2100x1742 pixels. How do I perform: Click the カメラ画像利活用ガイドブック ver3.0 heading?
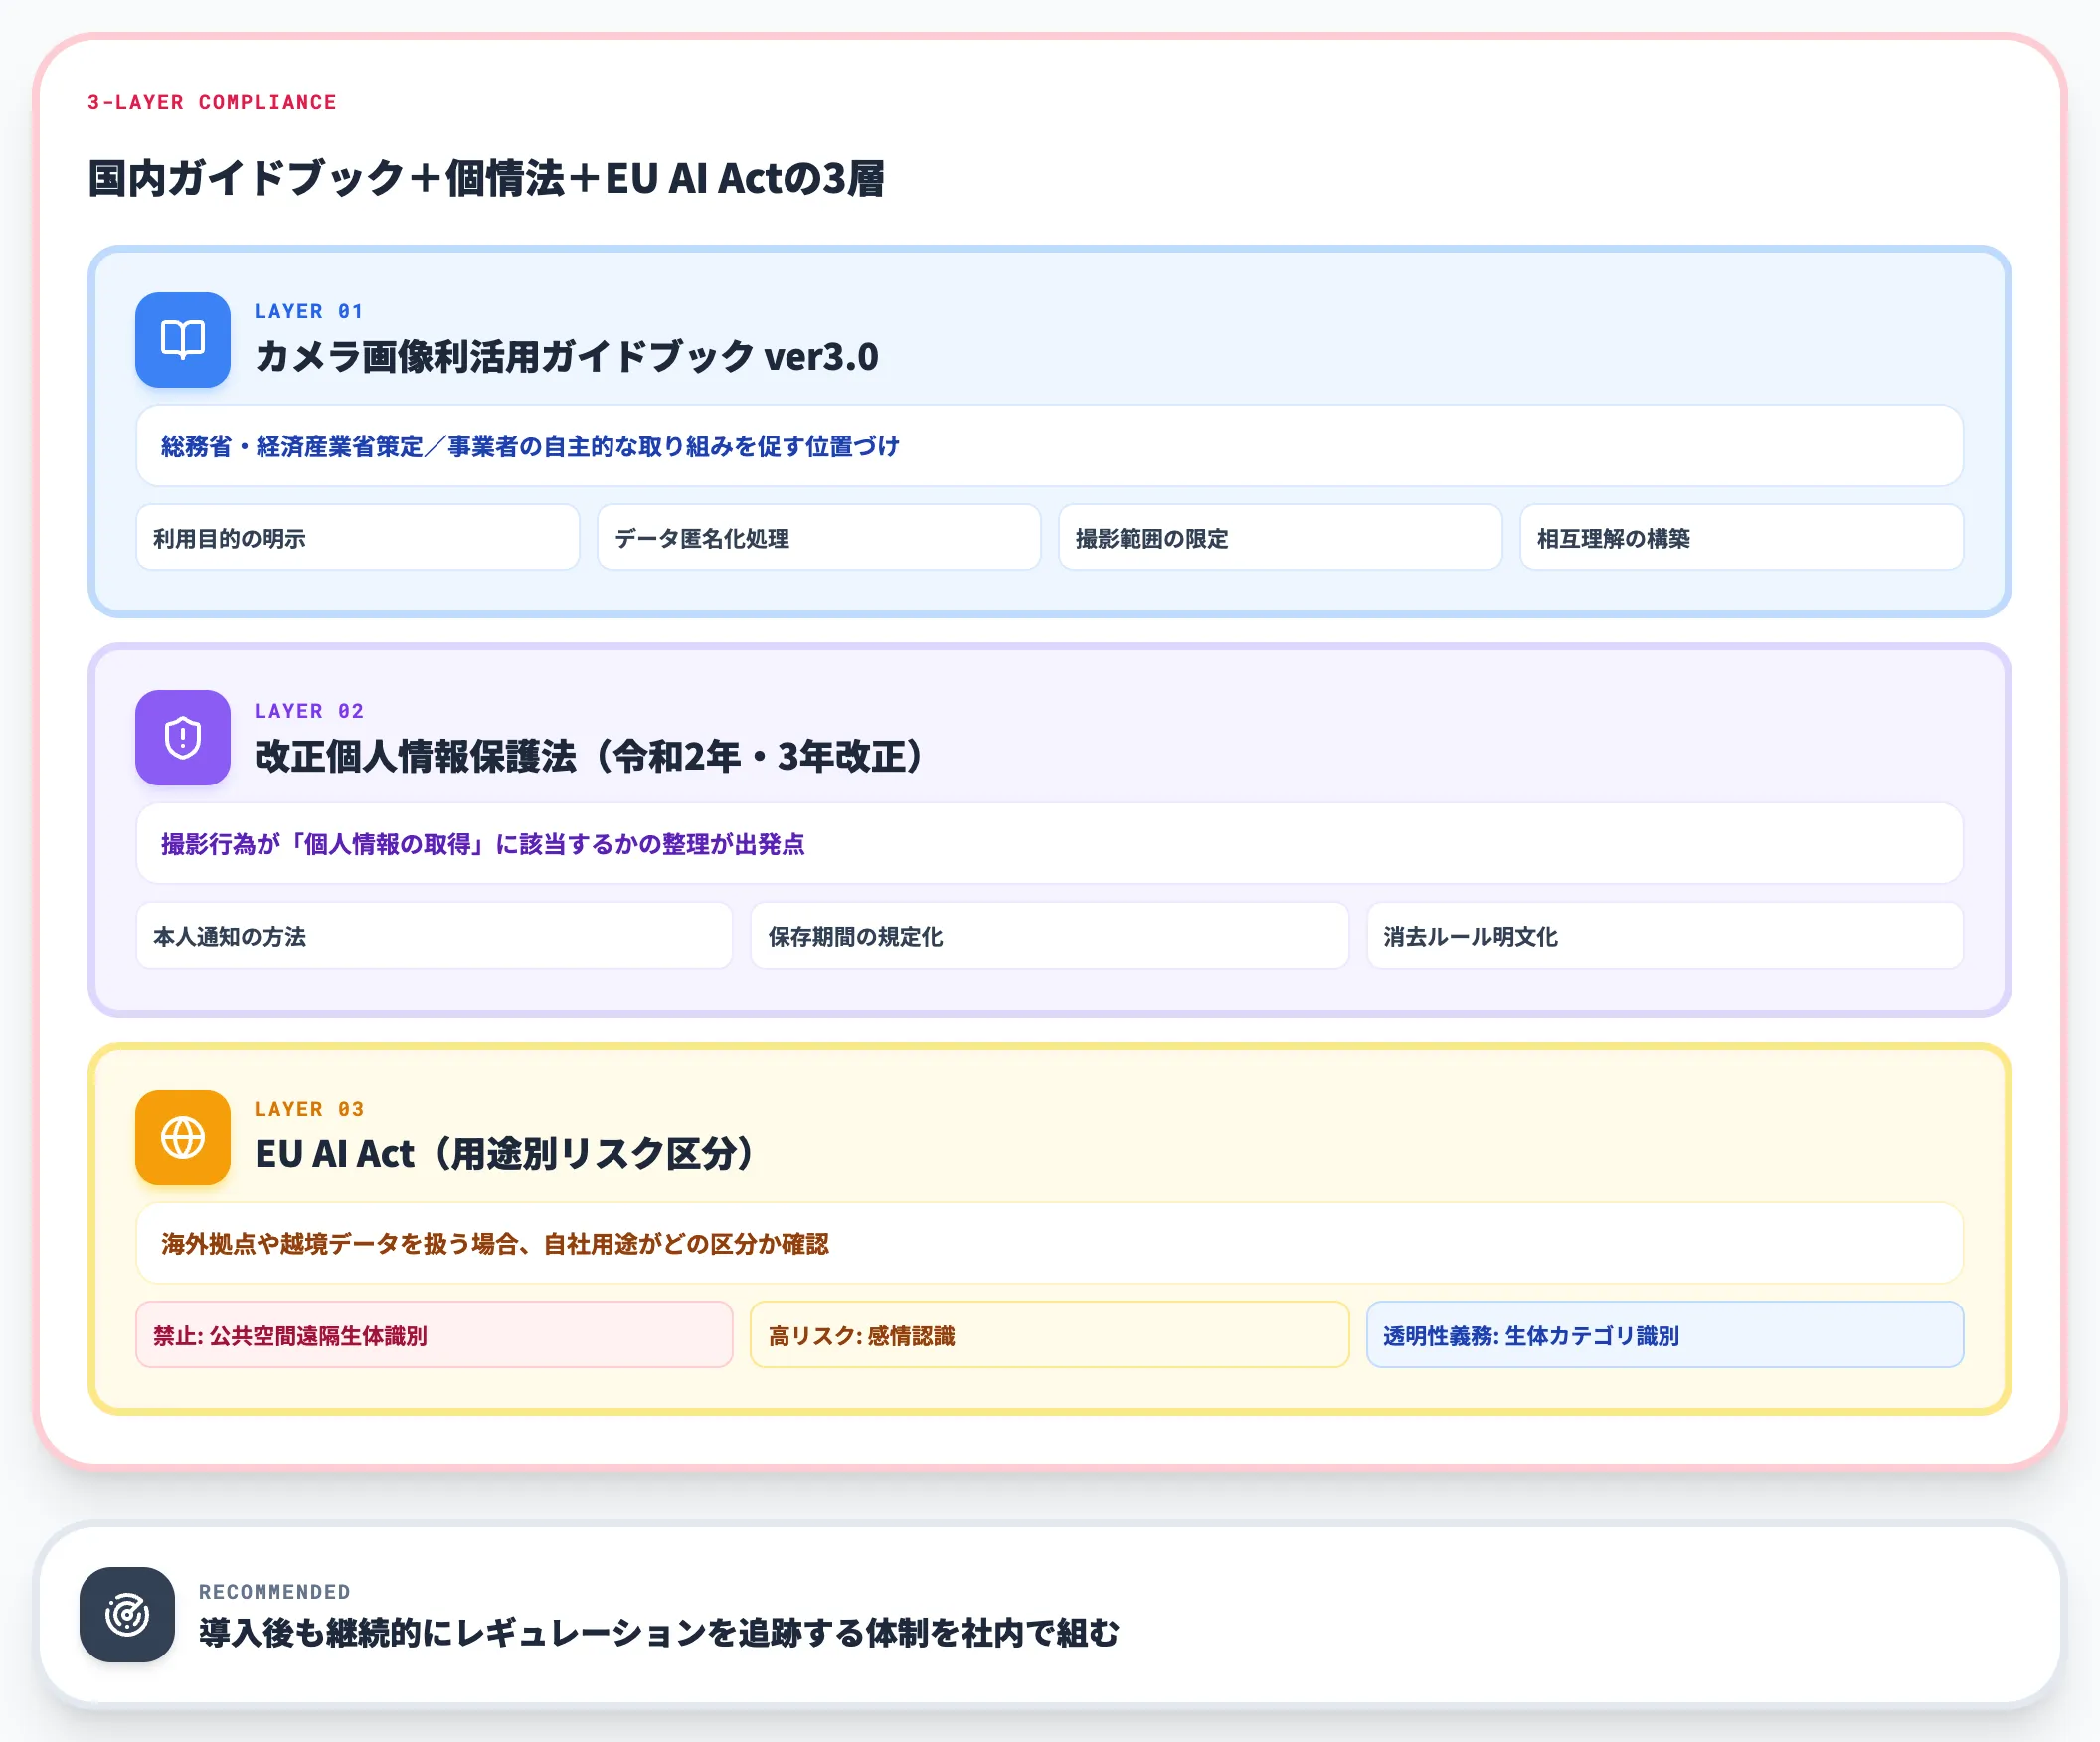click(566, 357)
